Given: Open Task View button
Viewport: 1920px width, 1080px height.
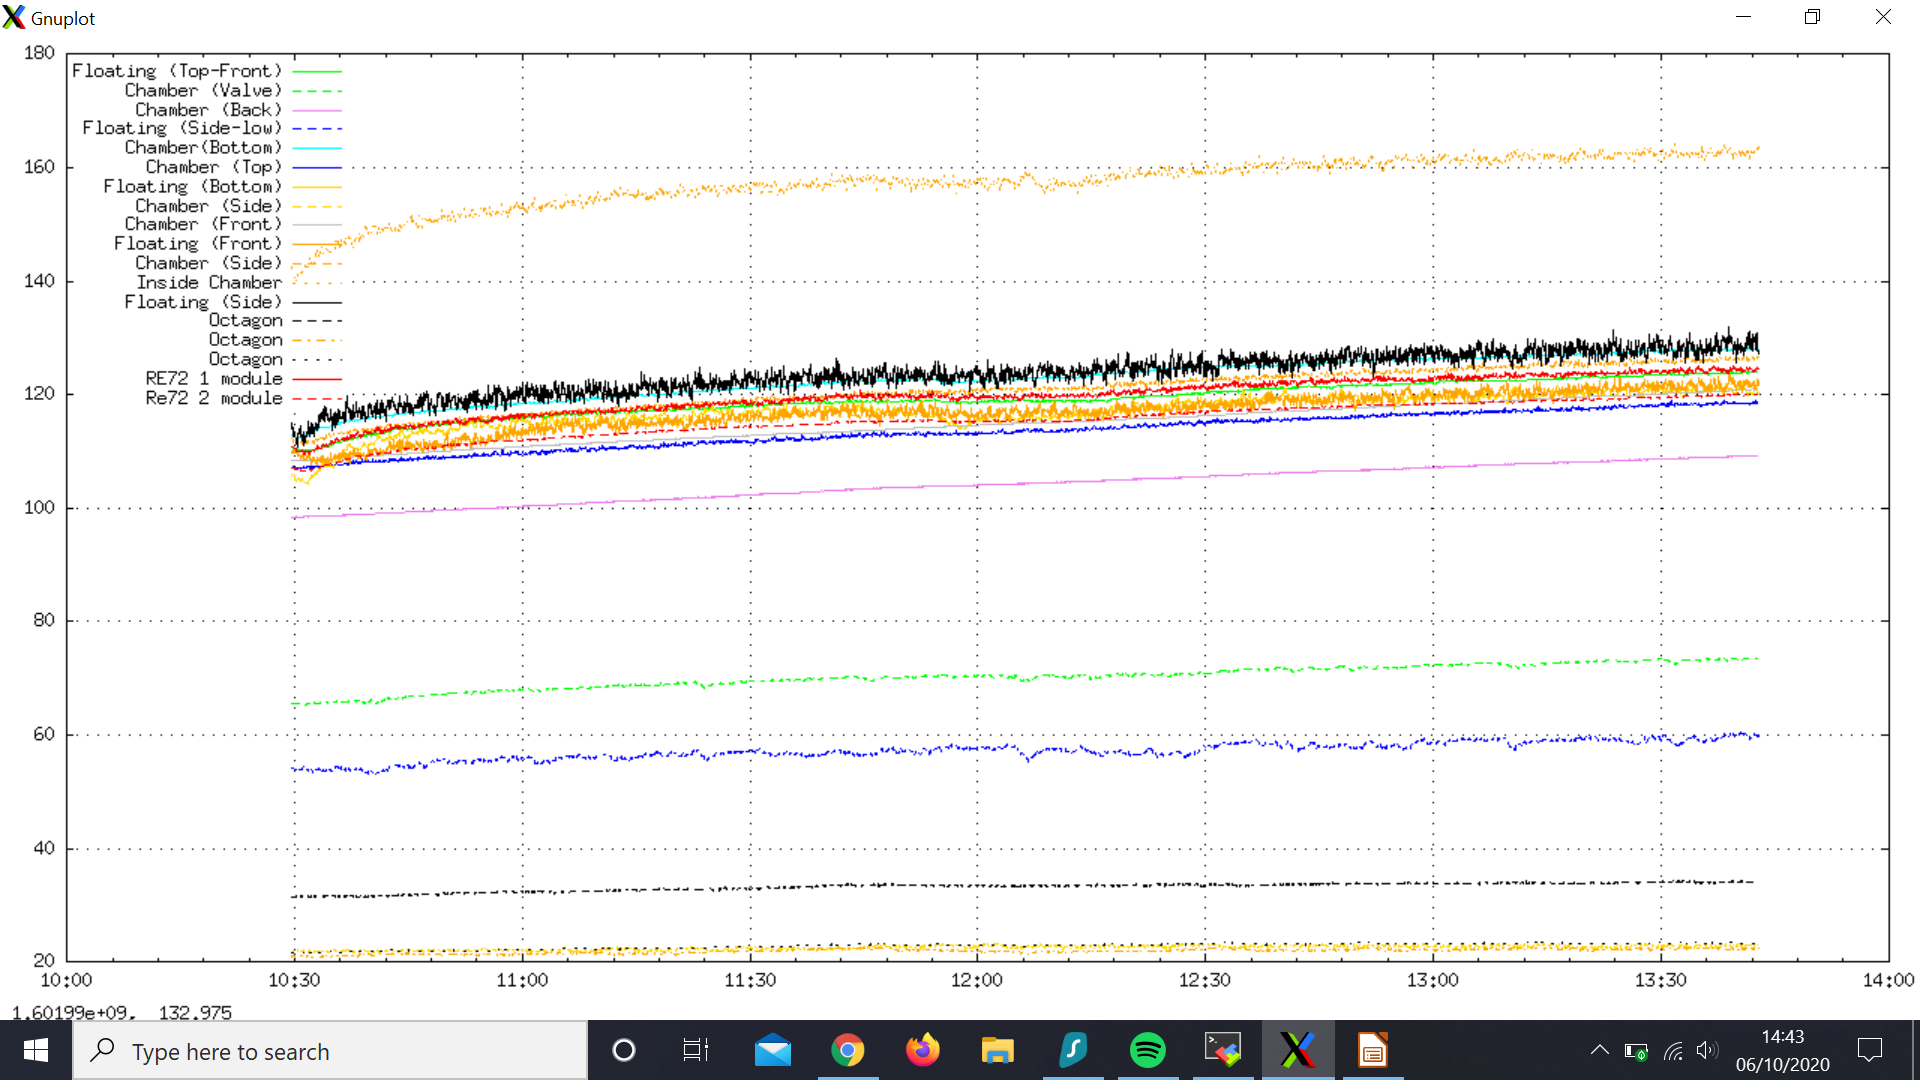Looking at the screenshot, I should click(695, 1050).
